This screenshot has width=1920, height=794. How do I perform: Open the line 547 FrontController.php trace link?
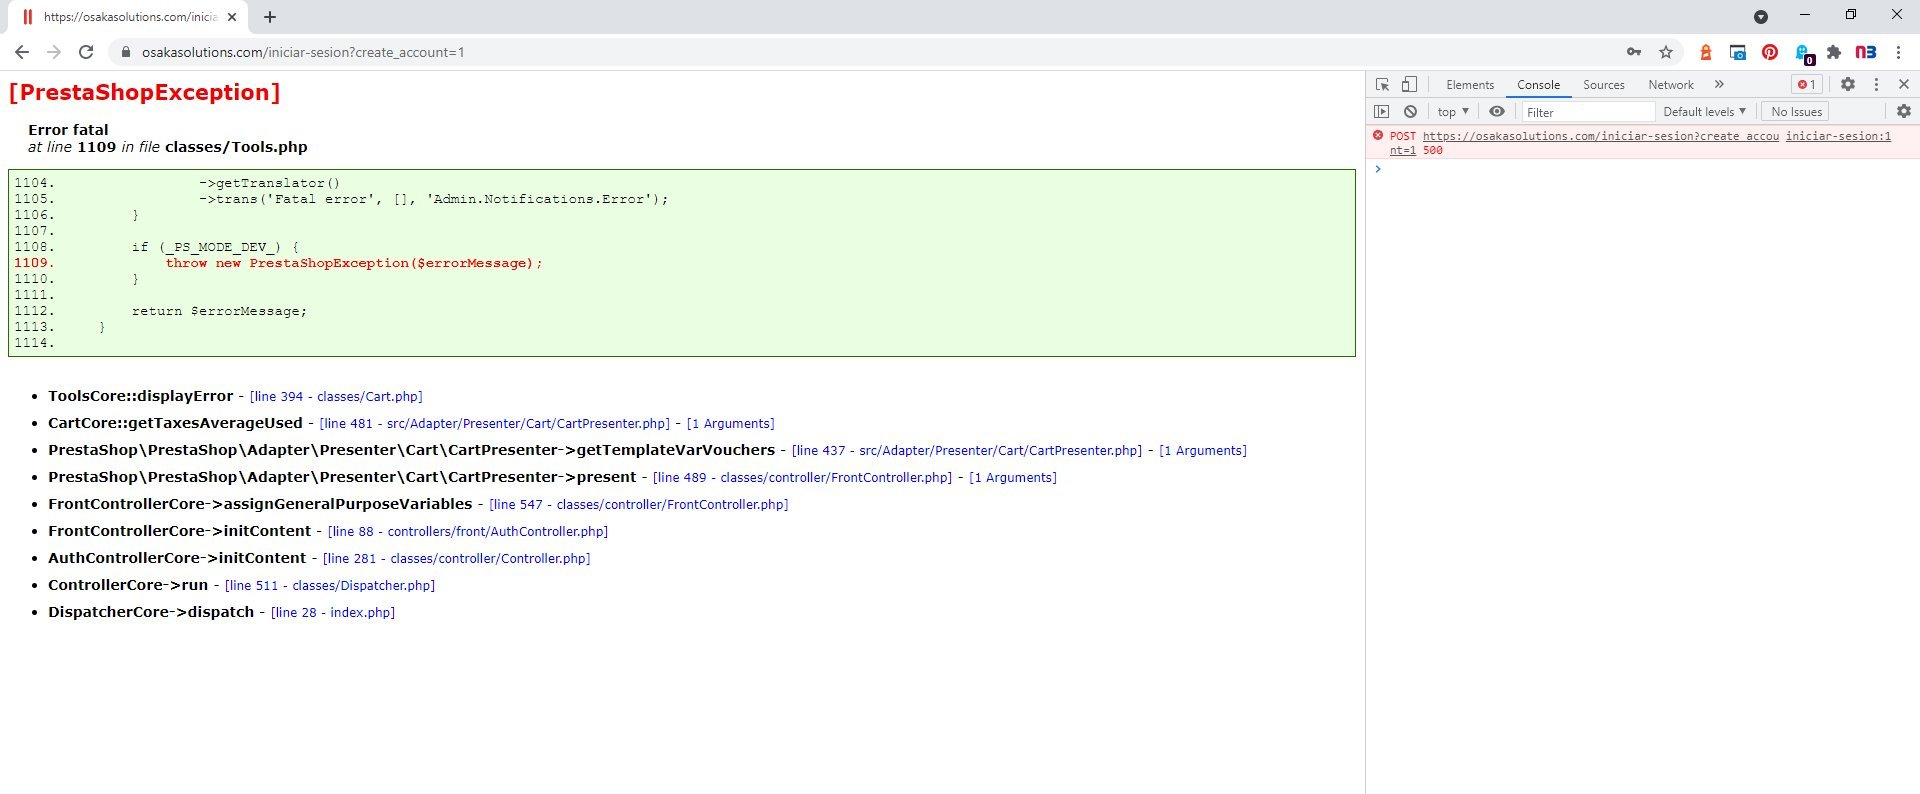click(x=639, y=505)
